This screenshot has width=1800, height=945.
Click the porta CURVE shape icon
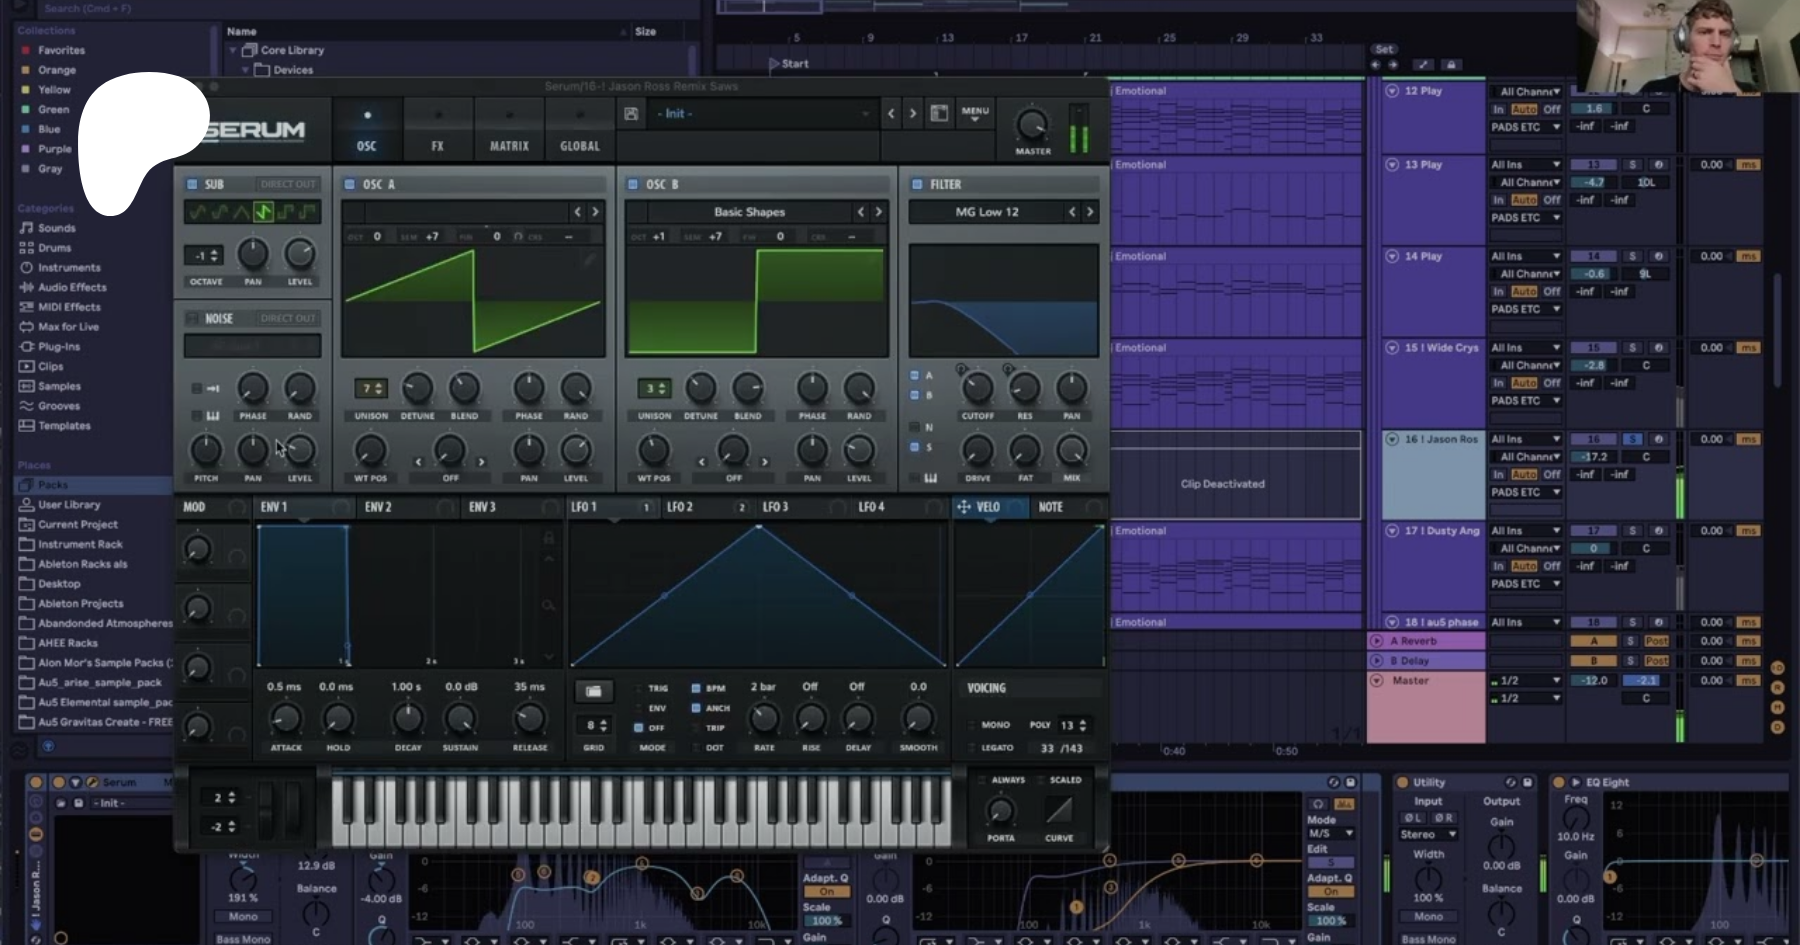(x=1058, y=811)
